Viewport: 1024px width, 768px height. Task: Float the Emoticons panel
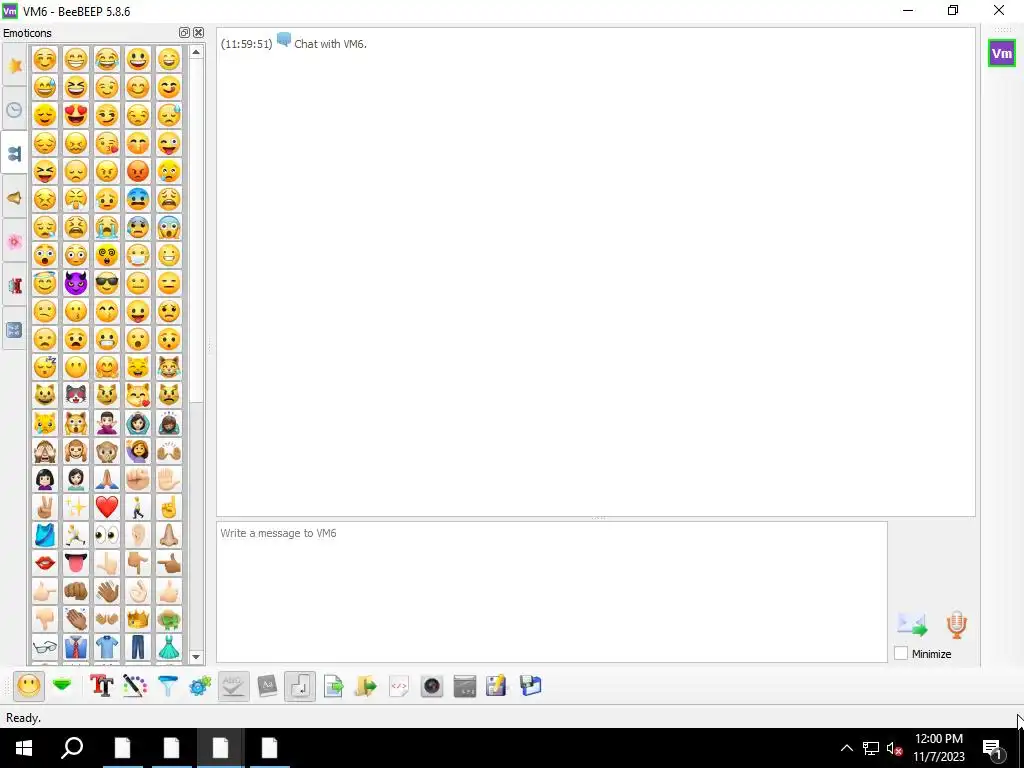tap(184, 33)
